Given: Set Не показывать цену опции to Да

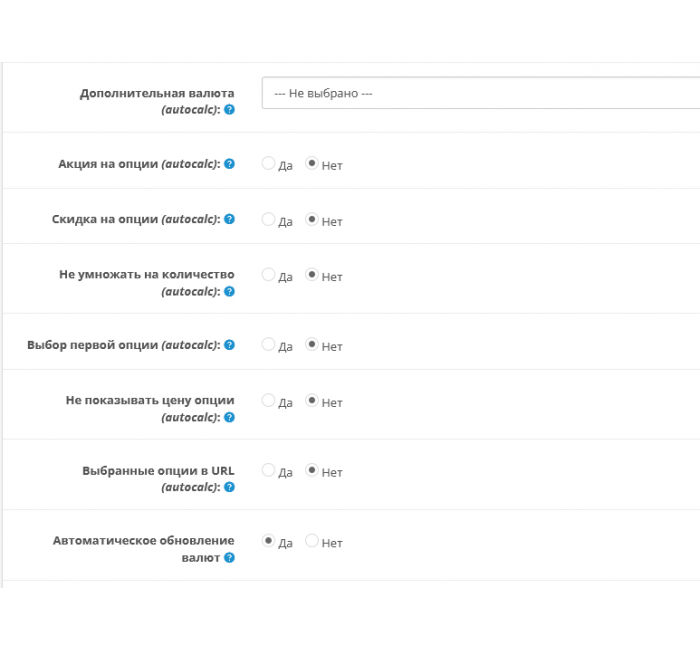Looking at the screenshot, I should tap(268, 400).
